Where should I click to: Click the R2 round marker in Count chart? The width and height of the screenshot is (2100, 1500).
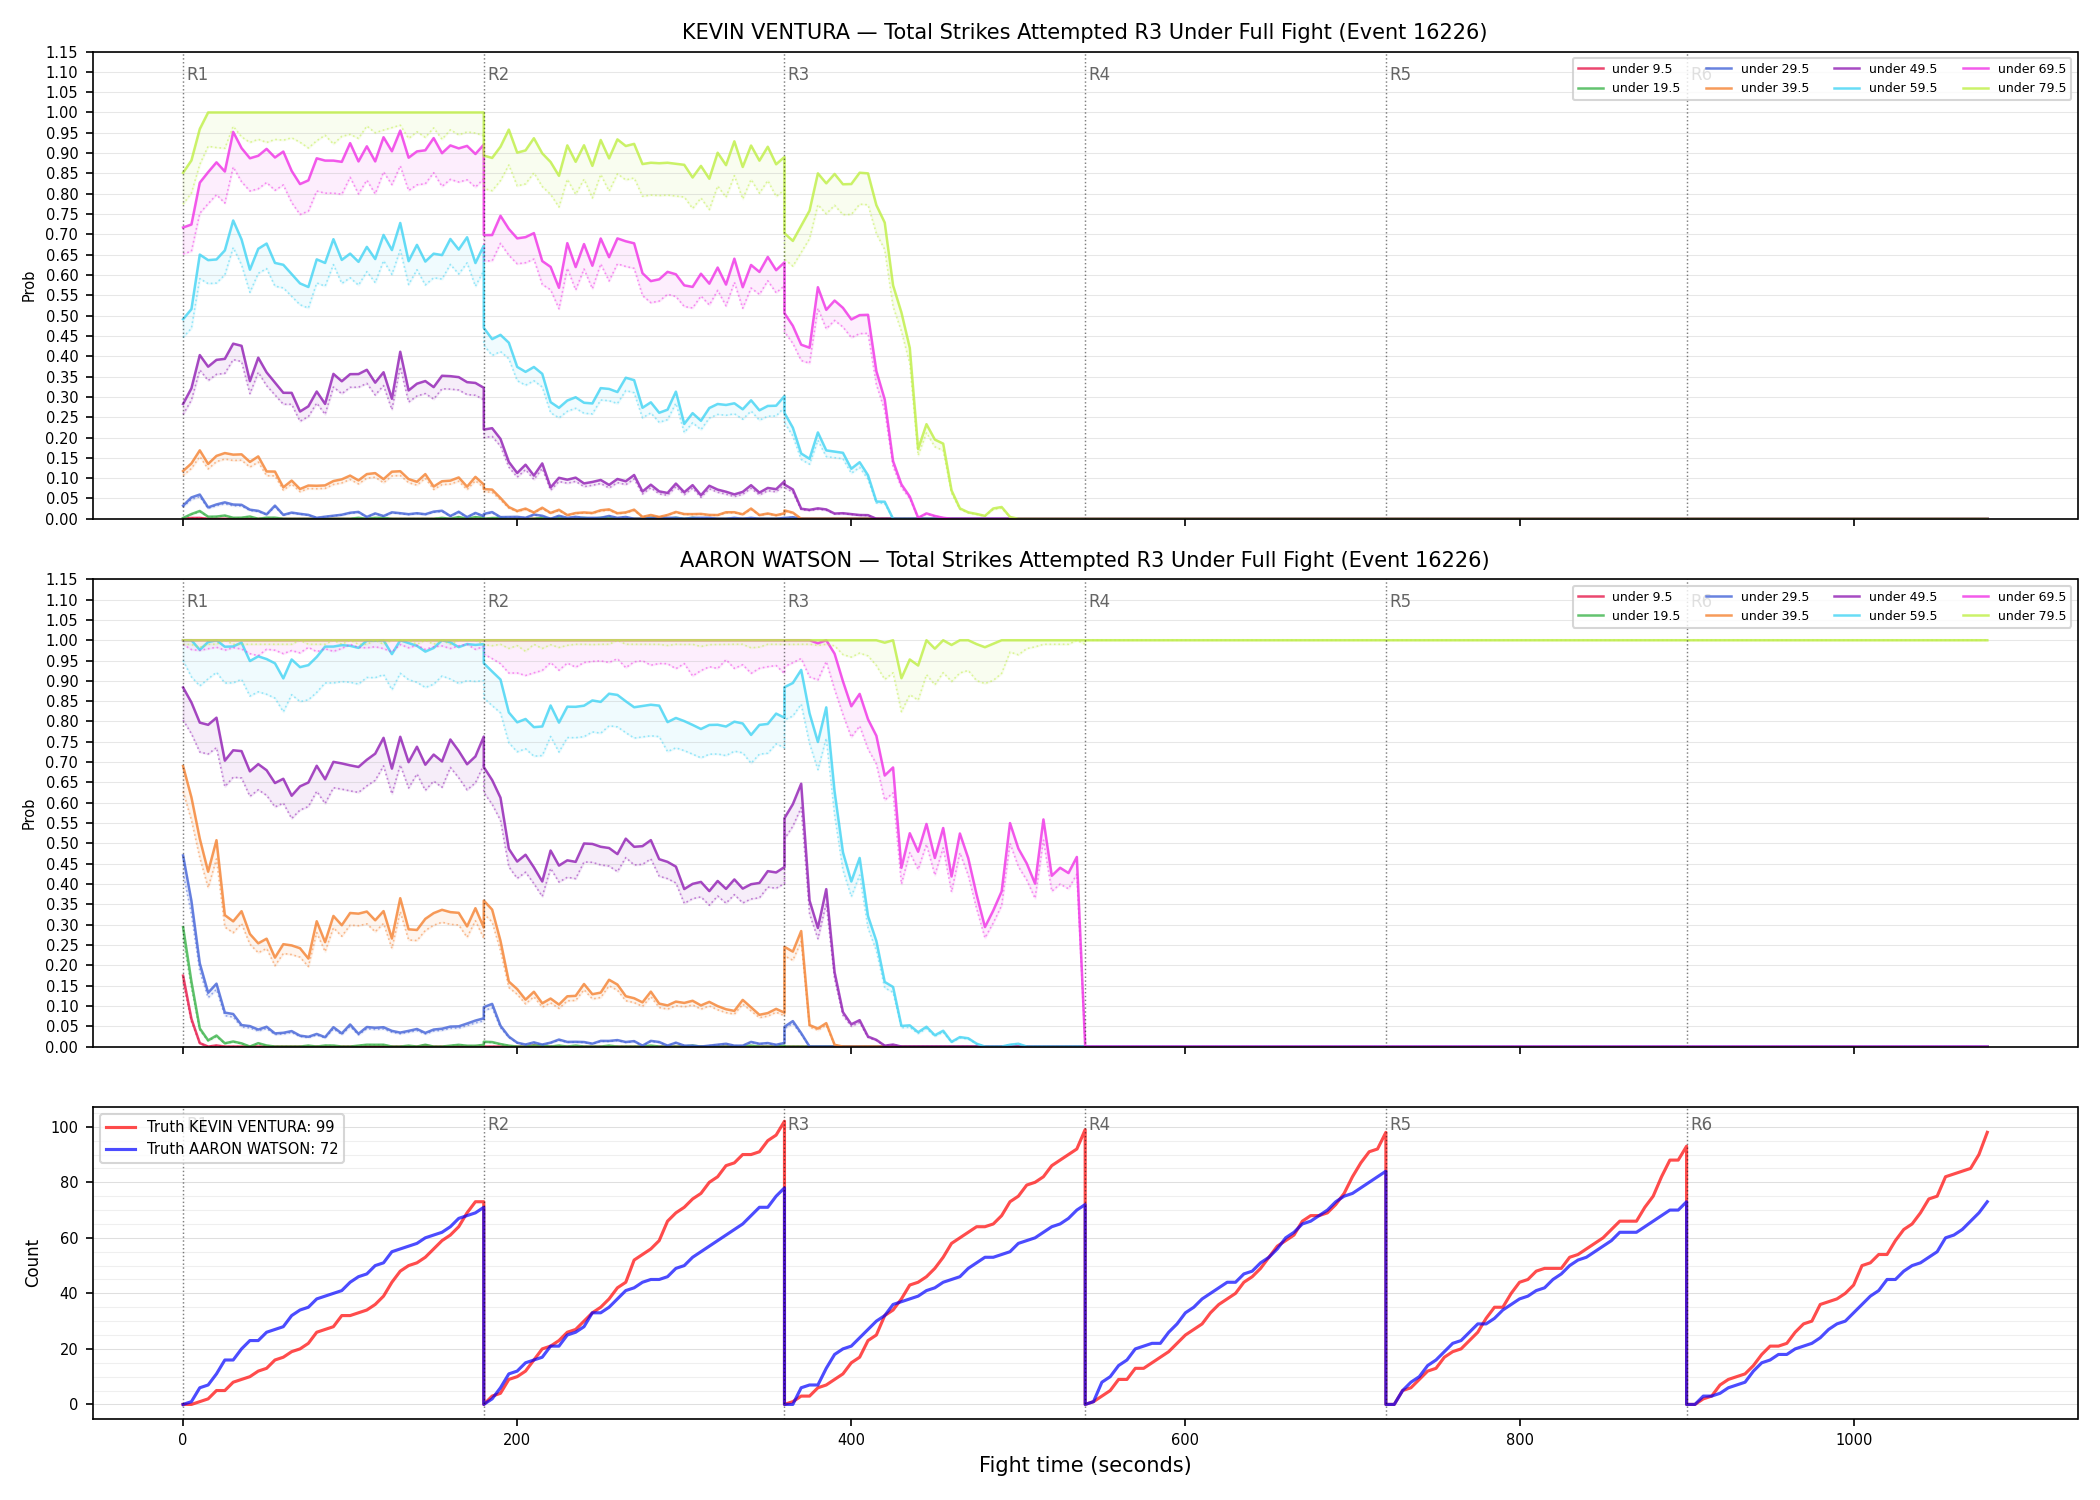498,1124
